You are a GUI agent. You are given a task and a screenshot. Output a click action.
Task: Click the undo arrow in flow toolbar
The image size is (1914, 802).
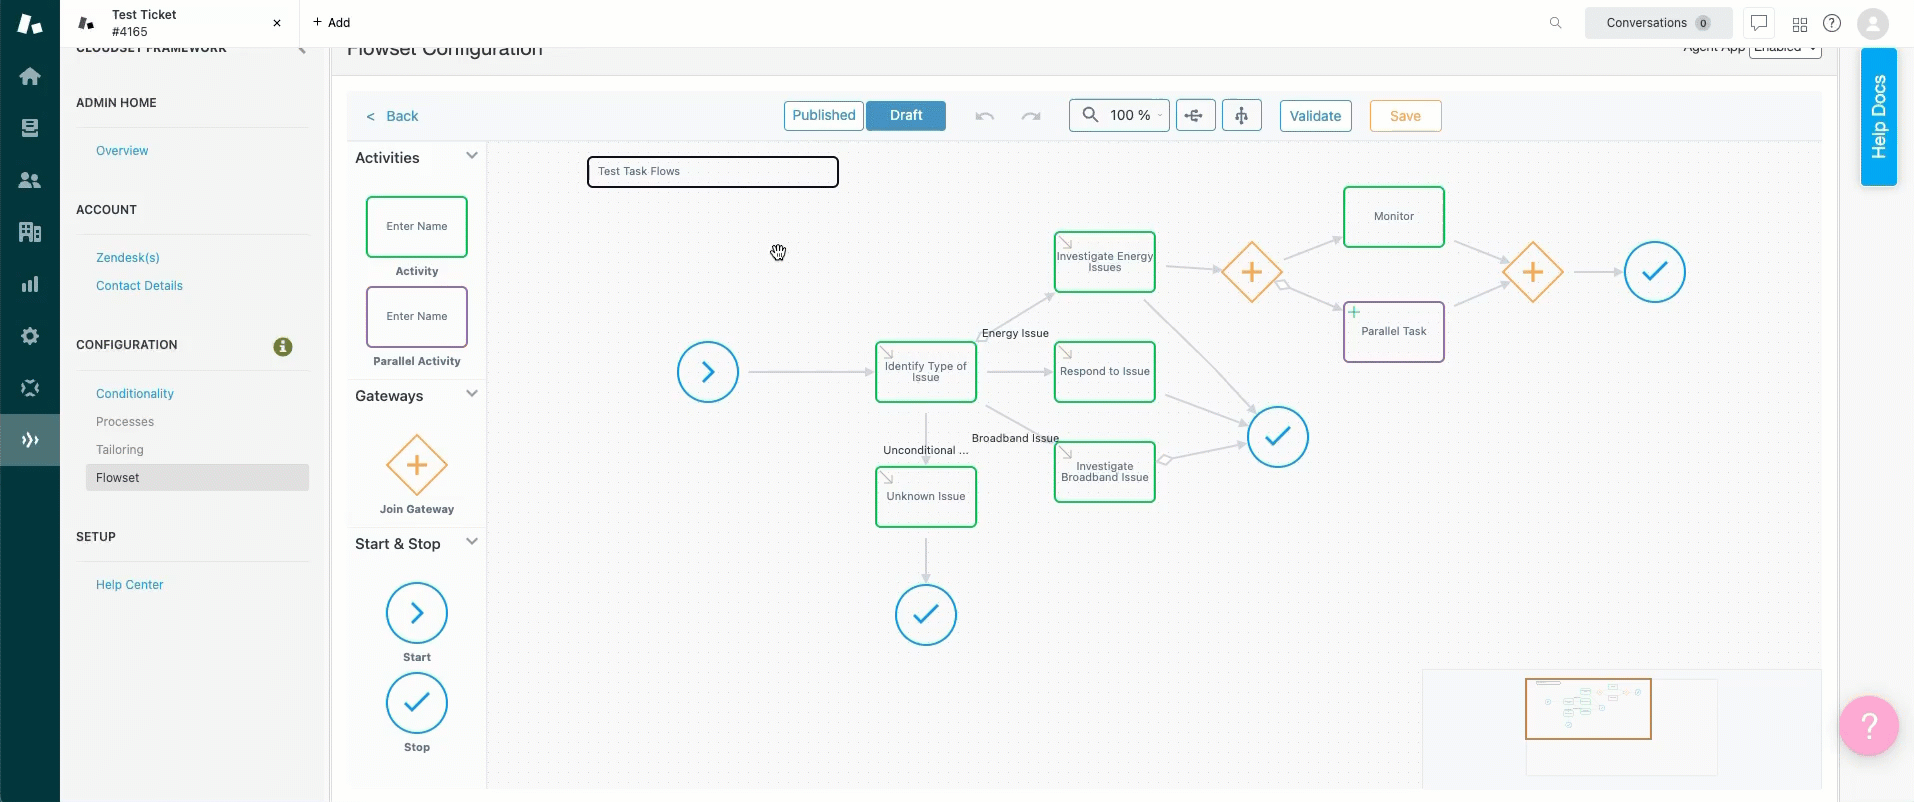point(985,116)
